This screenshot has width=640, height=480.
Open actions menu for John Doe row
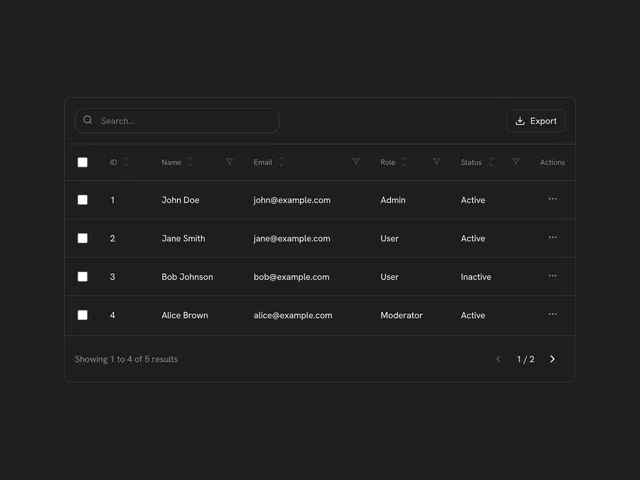[x=552, y=199]
